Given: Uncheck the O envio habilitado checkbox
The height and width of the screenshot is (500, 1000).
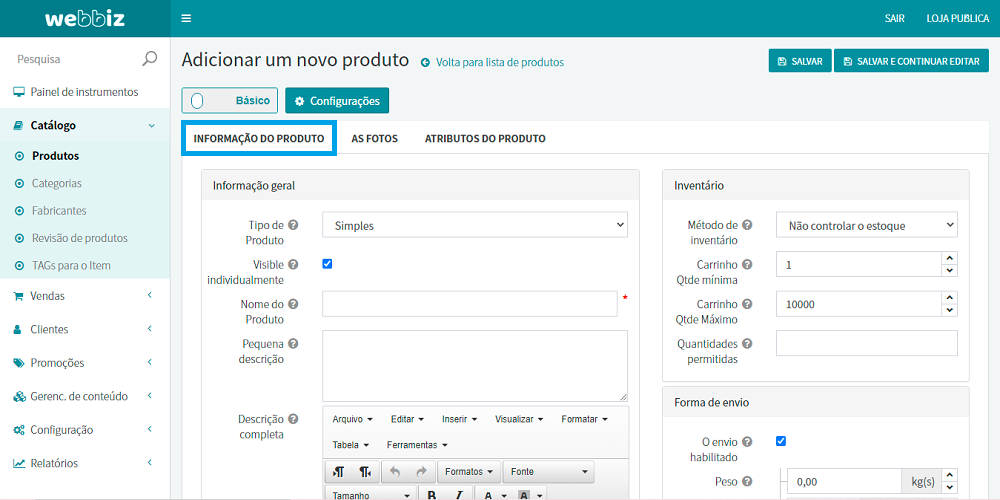Looking at the screenshot, I should click(781, 441).
